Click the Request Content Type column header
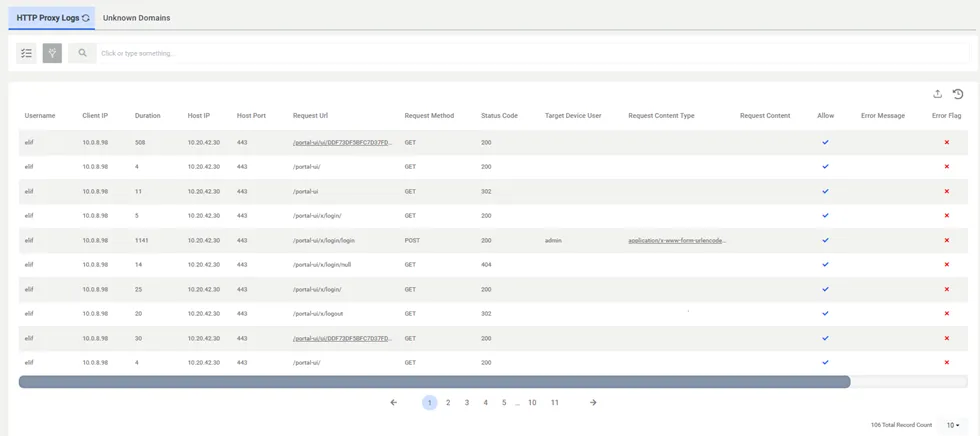980x436 pixels. pyautogui.click(x=661, y=116)
